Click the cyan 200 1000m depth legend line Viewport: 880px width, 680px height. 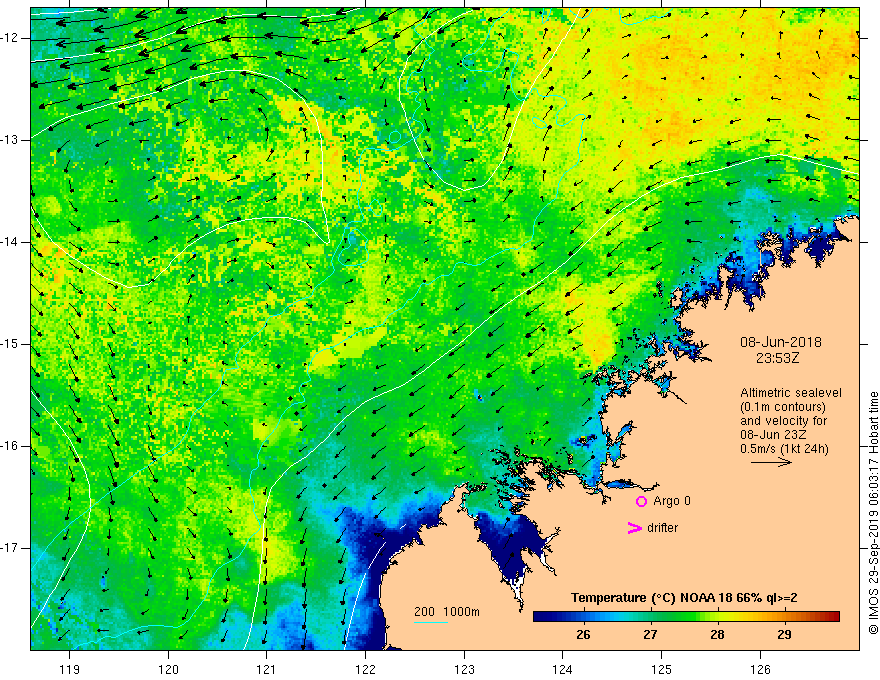tap(430, 622)
